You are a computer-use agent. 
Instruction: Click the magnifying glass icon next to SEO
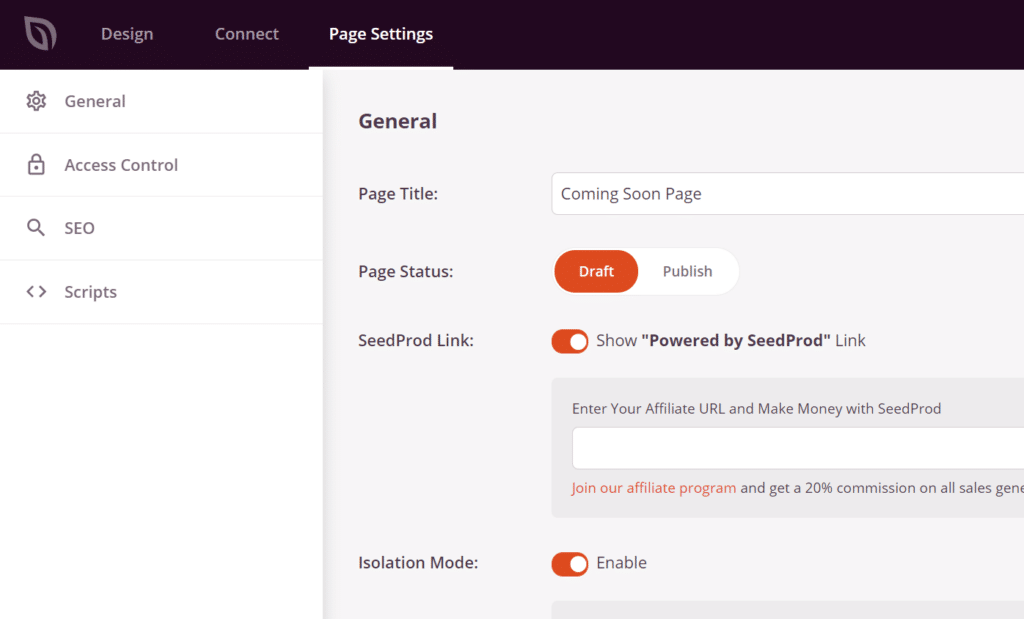click(x=35, y=228)
